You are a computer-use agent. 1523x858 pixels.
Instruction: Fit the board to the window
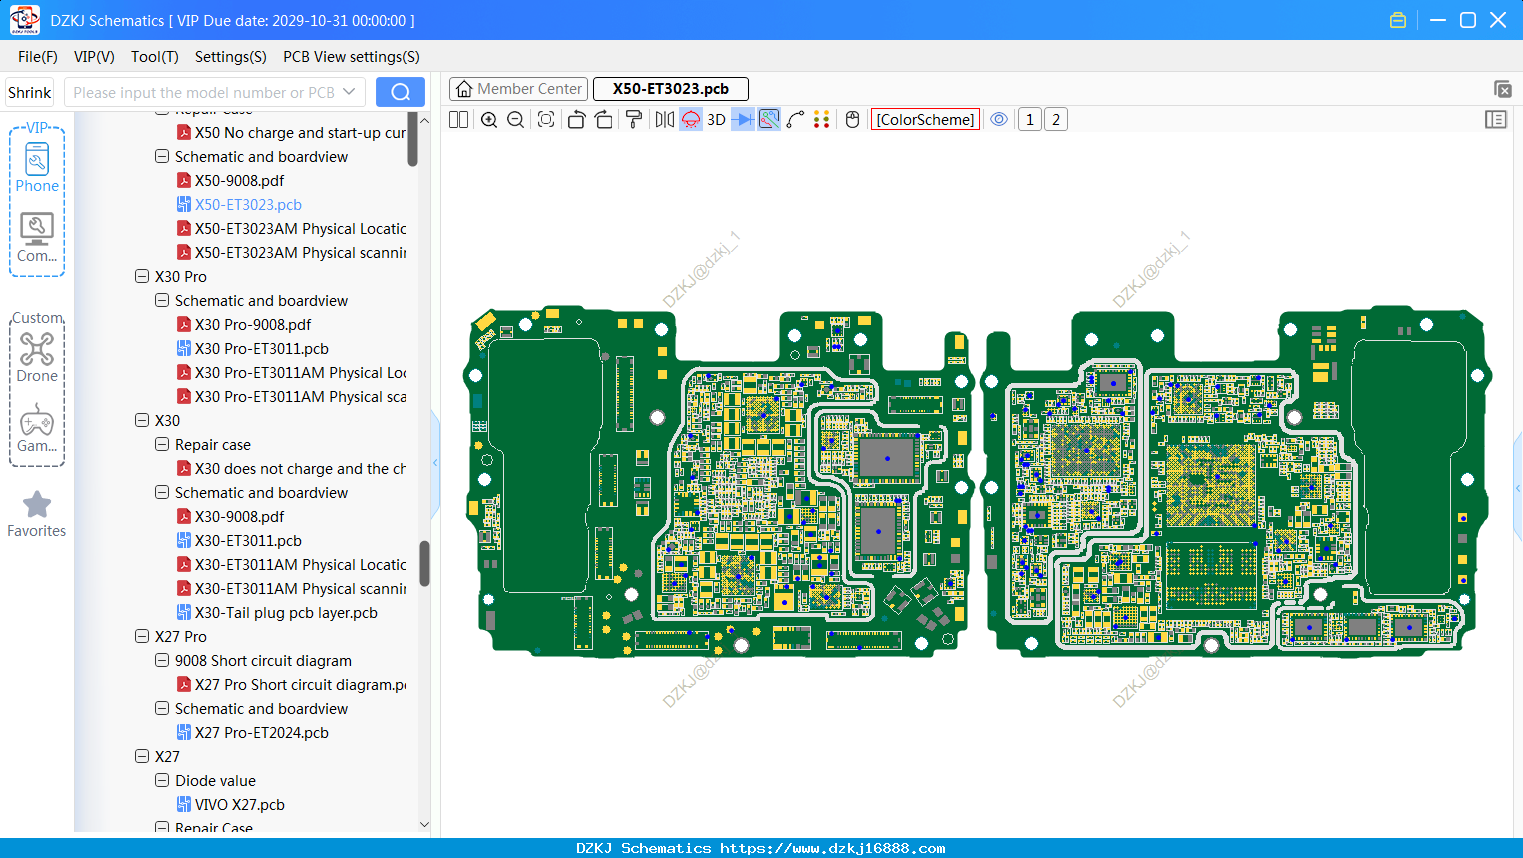tap(546, 120)
